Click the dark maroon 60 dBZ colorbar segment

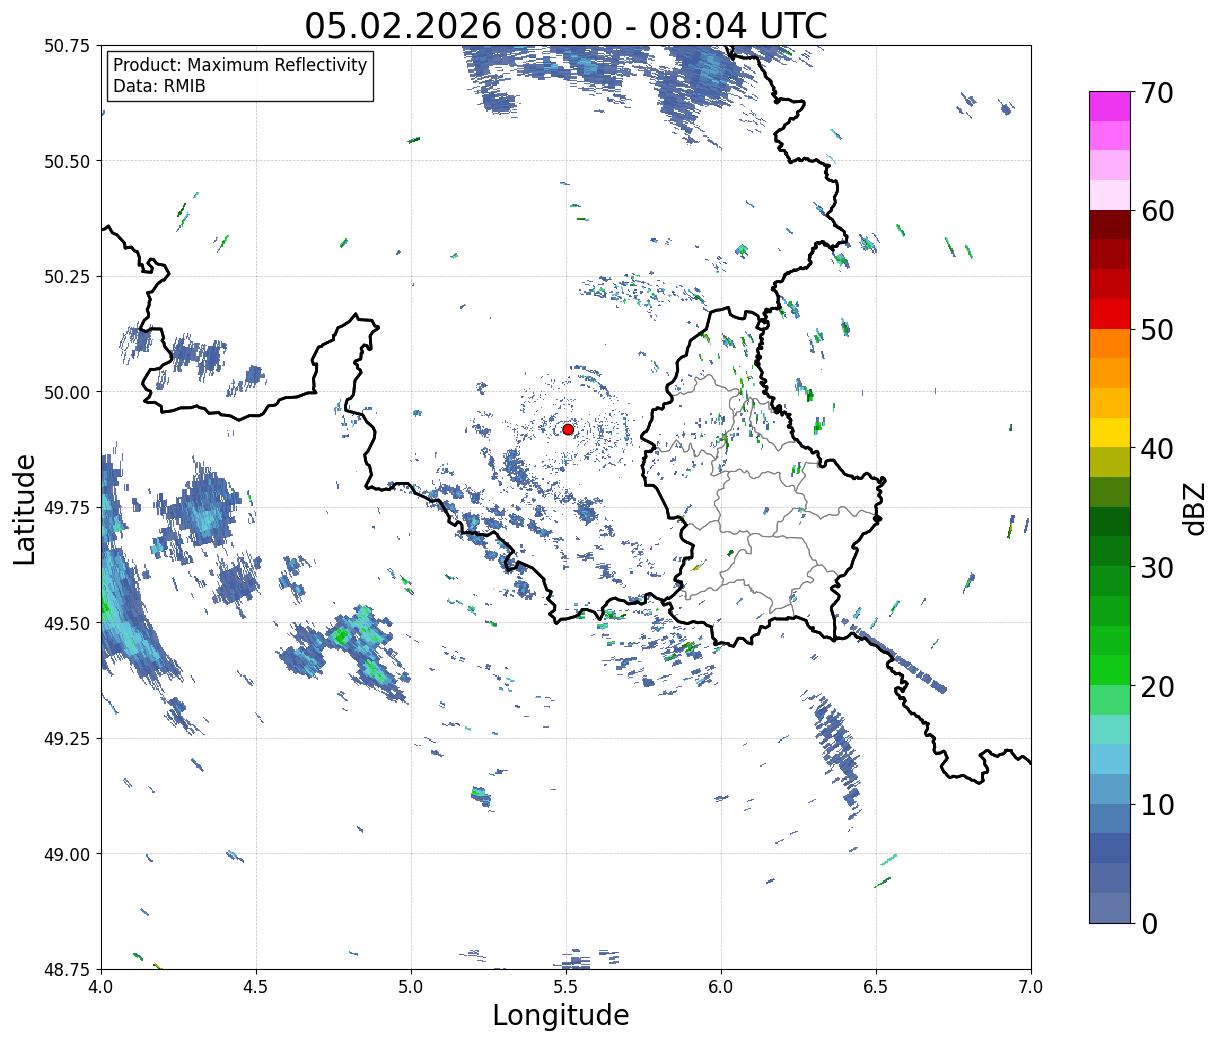(1110, 225)
